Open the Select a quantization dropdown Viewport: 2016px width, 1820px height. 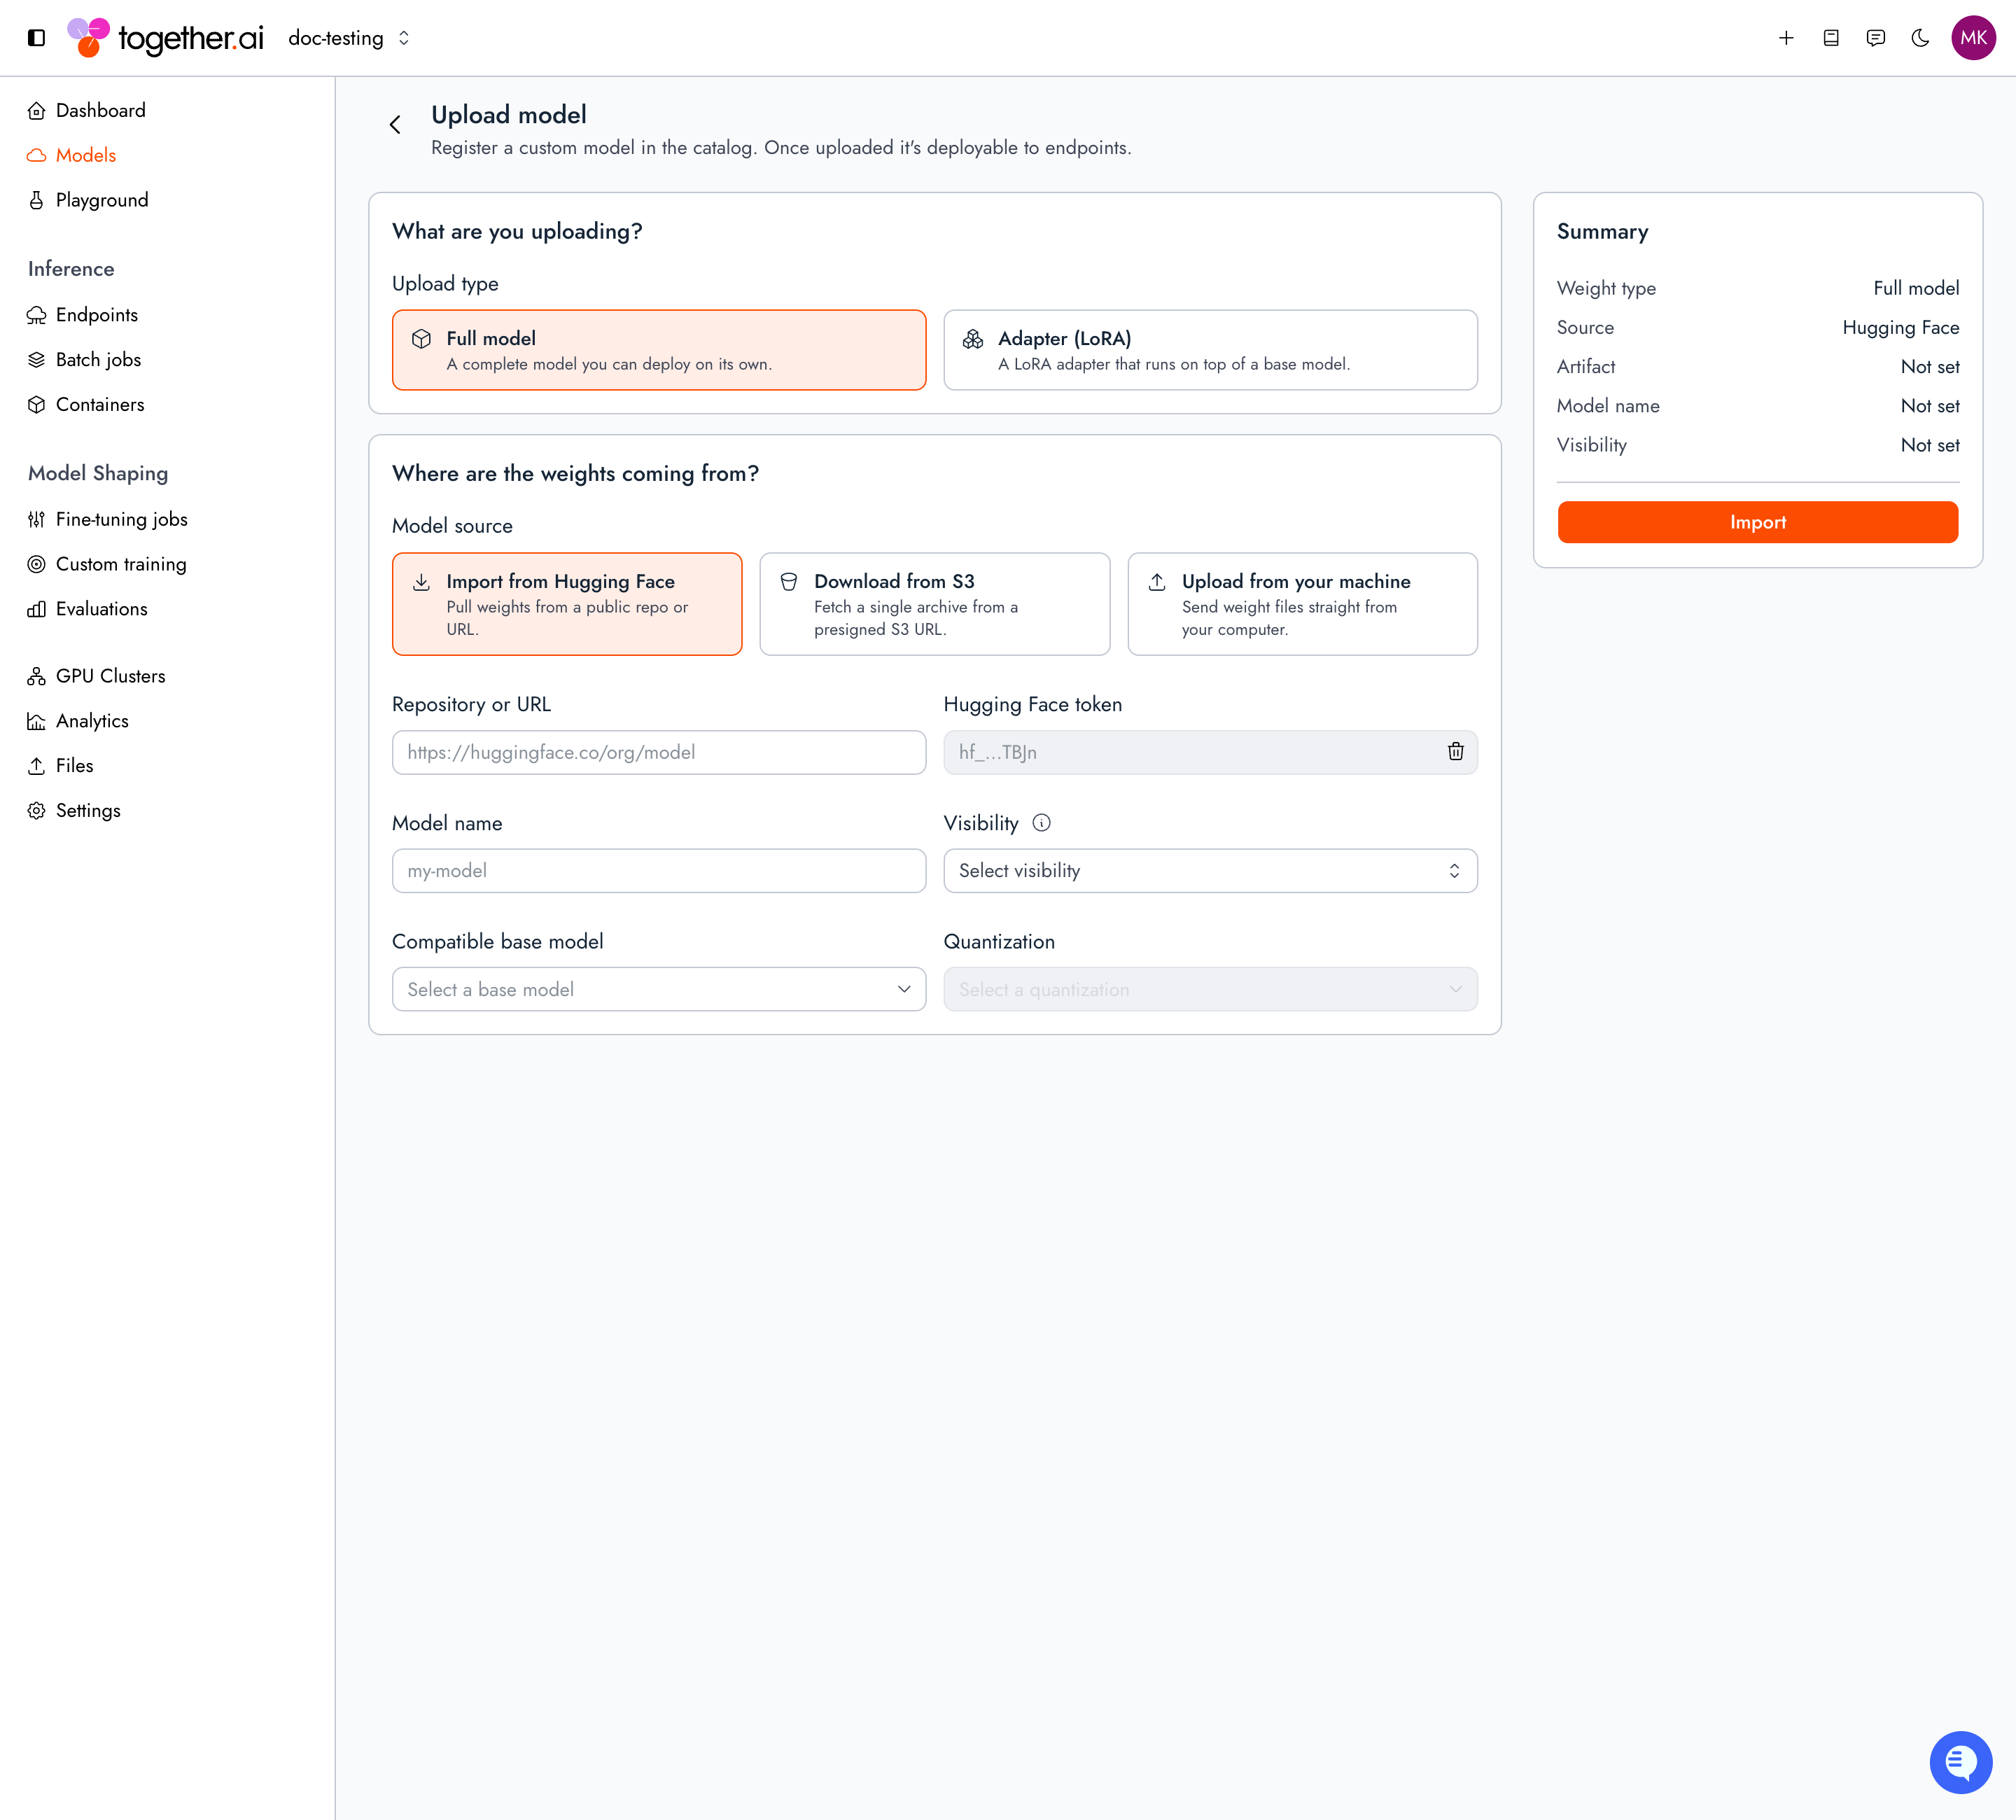coord(1210,989)
